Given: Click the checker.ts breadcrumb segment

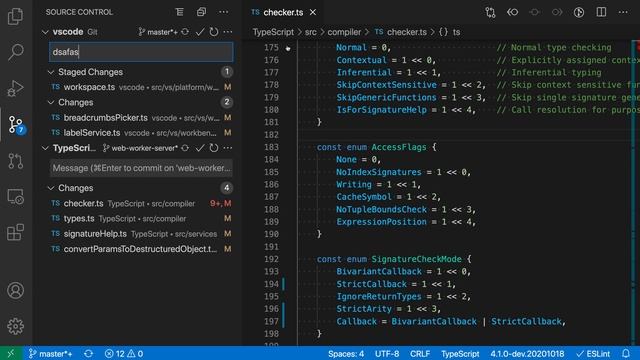Looking at the screenshot, I should coord(401,32).
